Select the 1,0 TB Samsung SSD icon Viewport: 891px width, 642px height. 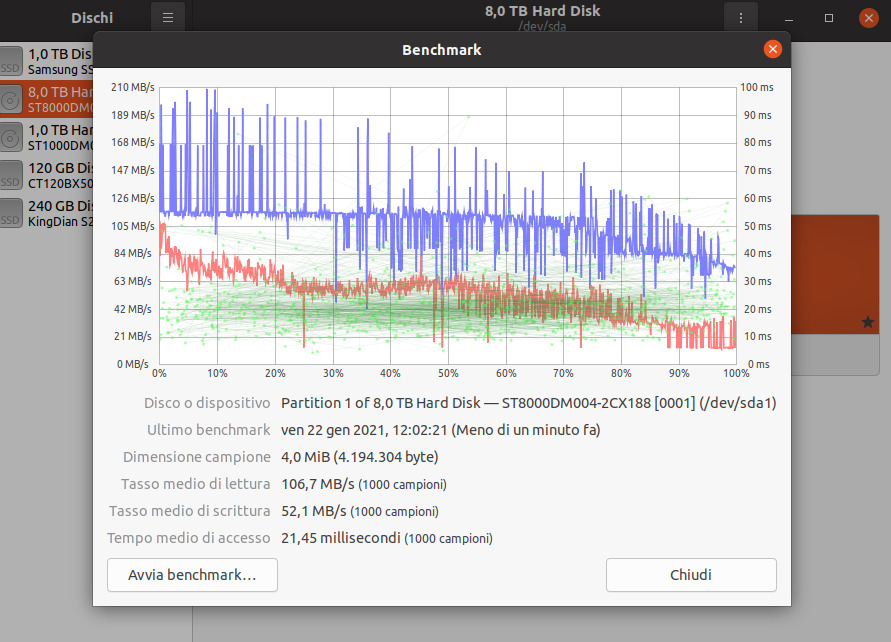[11, 61]
